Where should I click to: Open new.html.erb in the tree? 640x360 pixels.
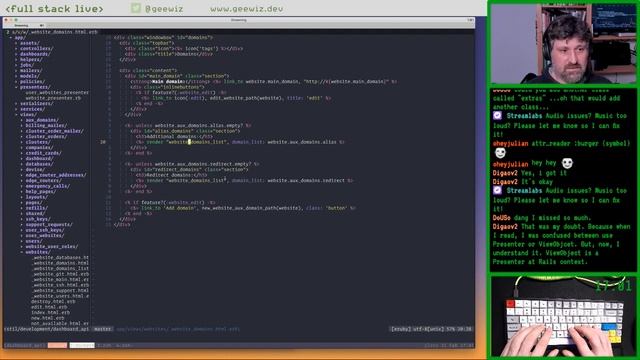(x=48, y=318)
